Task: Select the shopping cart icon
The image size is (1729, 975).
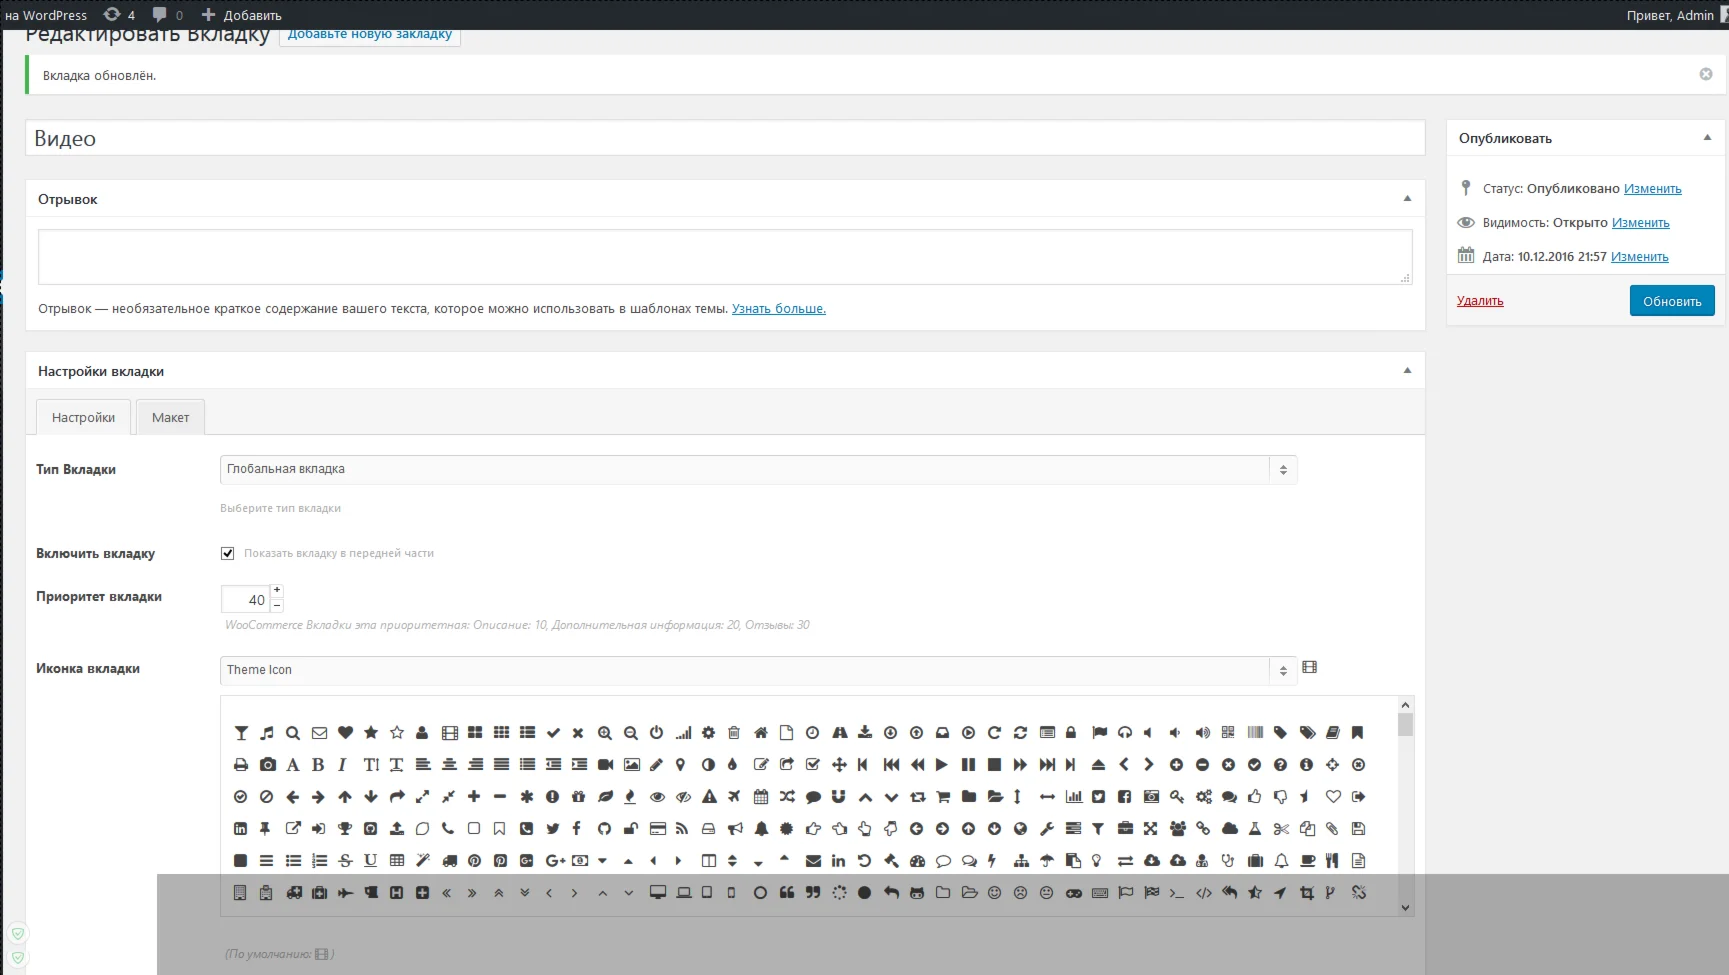Action: (942, 797)
